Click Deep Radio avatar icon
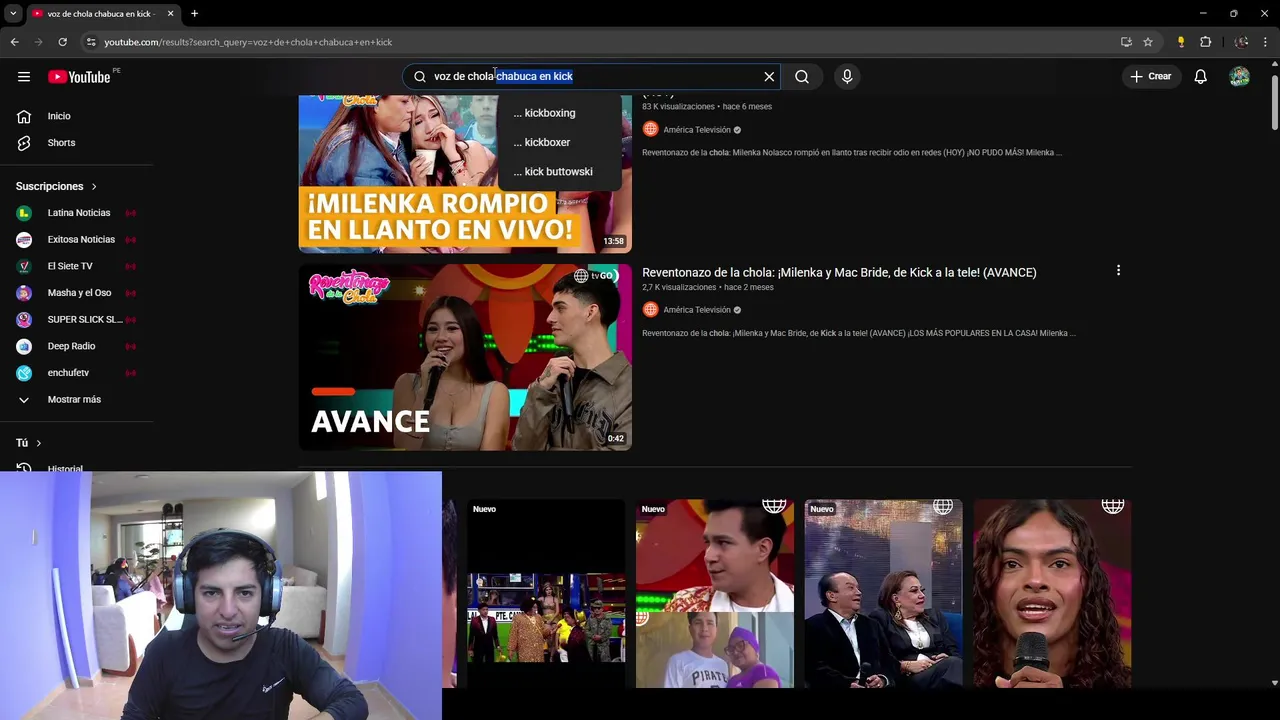1280x720 pixels. tap(24, 346)
